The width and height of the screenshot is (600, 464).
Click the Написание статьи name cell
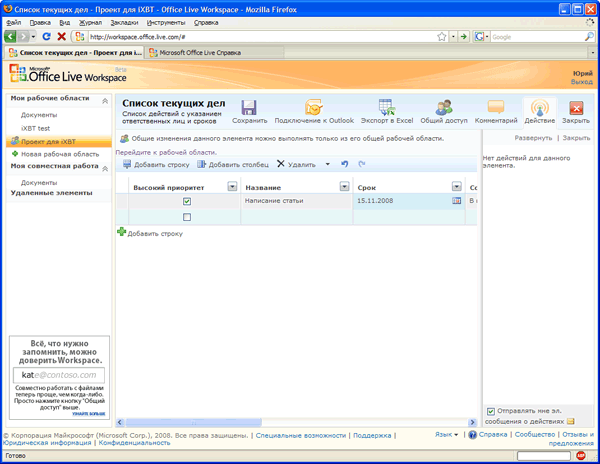(297, 201)
